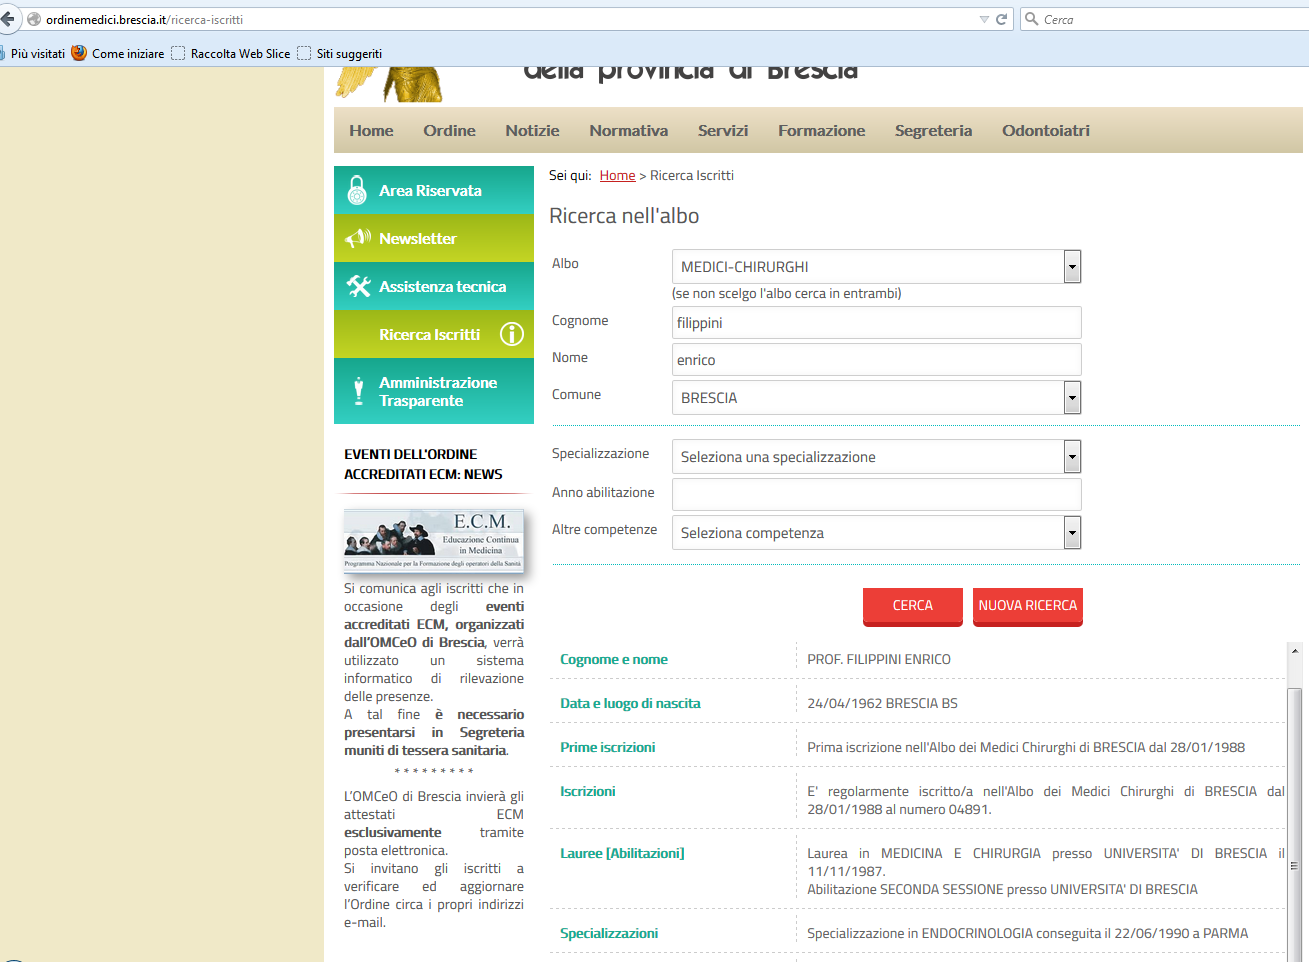Open the URL history dropdown arrow

point(984,19)
